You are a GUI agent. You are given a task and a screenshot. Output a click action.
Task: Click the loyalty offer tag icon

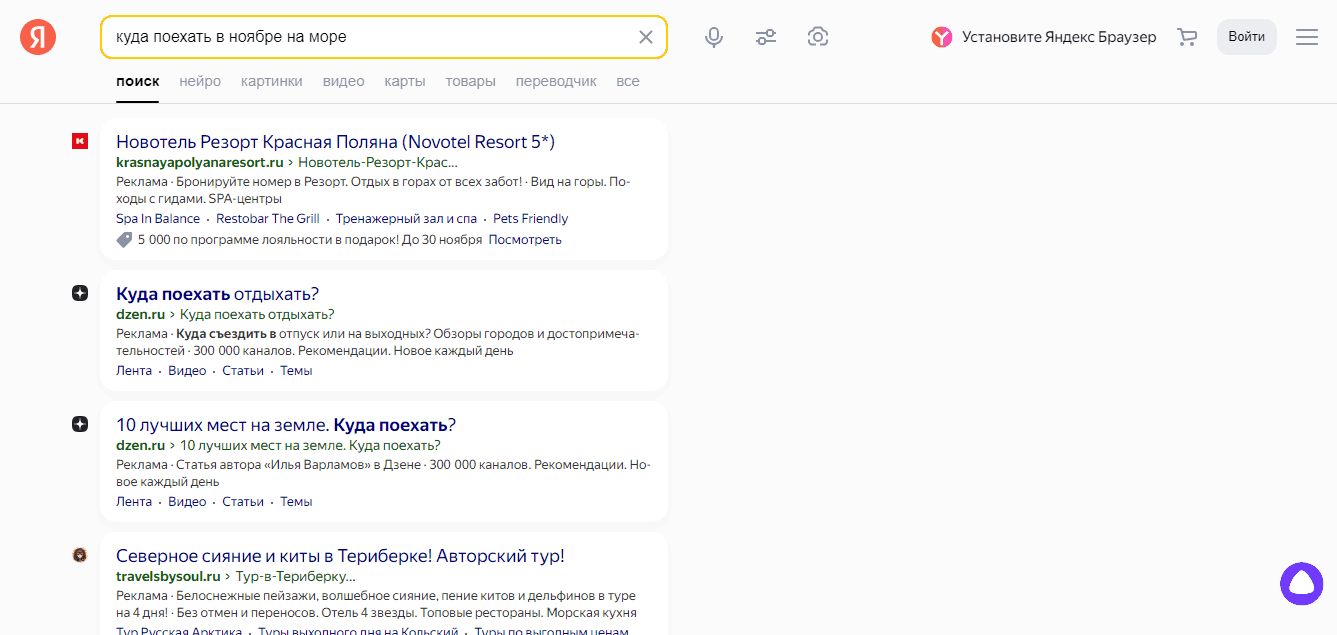[124, 240]
